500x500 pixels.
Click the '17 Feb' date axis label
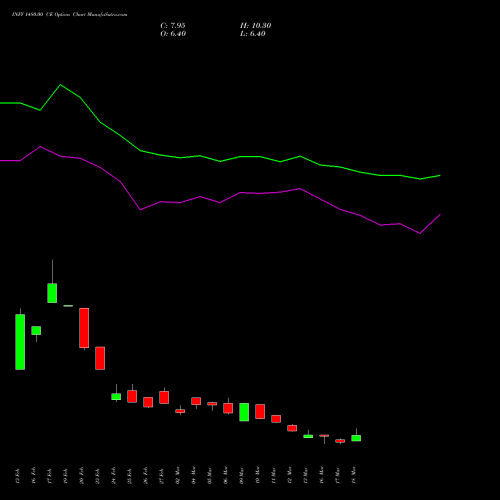(49, 476)
